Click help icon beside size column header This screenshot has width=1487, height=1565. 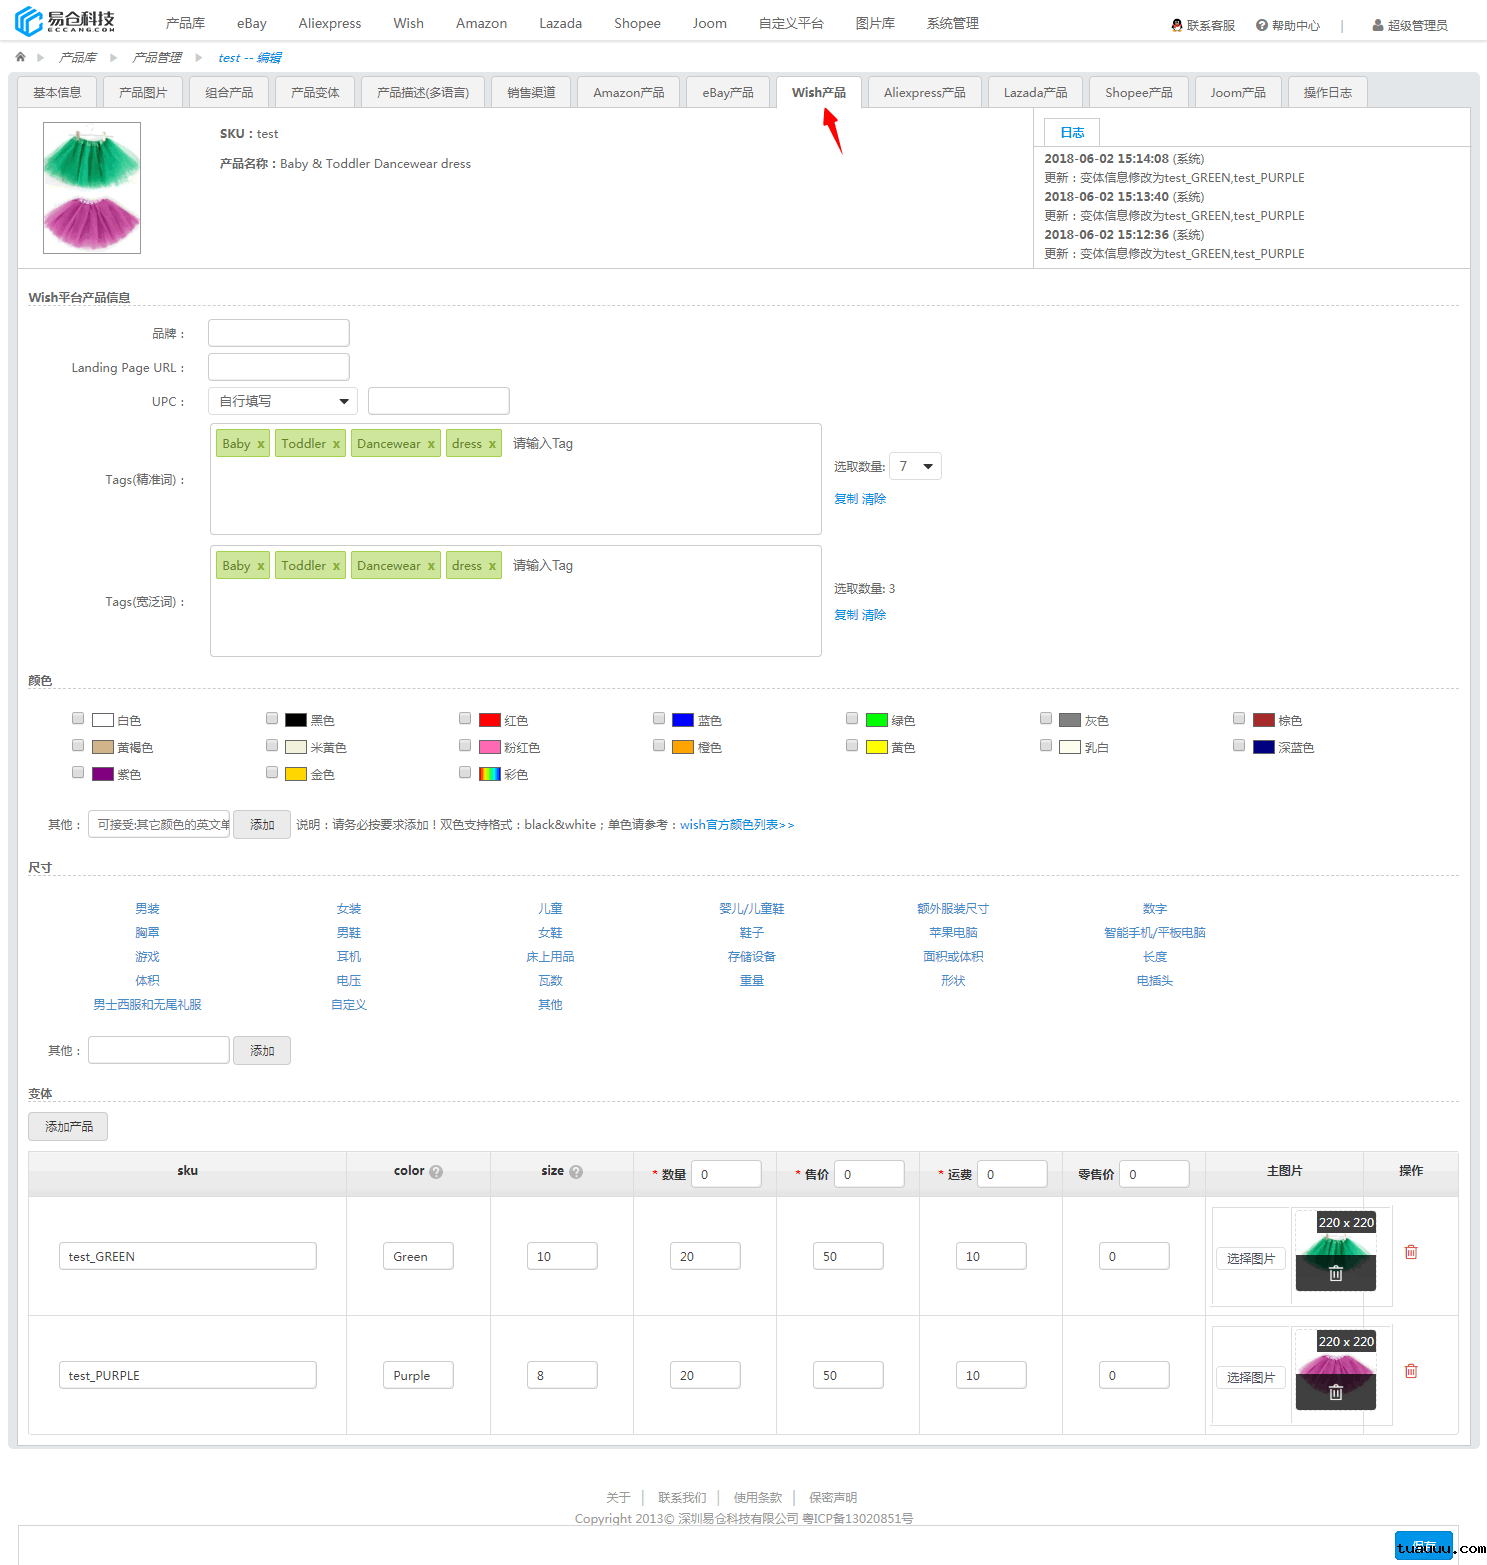click(x=576, y=1172)
